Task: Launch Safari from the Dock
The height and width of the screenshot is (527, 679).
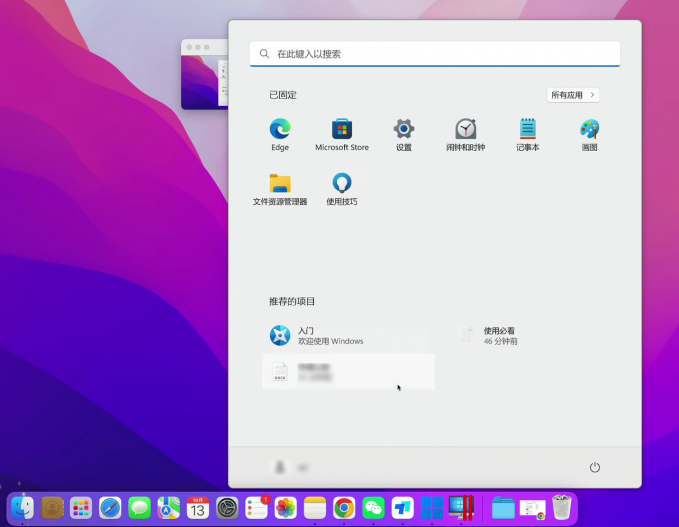Action: pos(110,508)
